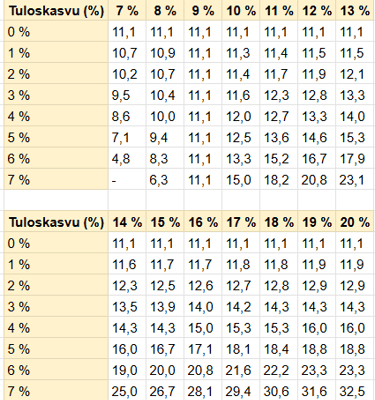Click the cell showing 21,6
The width and height of the screenshot is (375, 400).
(241, 370)
